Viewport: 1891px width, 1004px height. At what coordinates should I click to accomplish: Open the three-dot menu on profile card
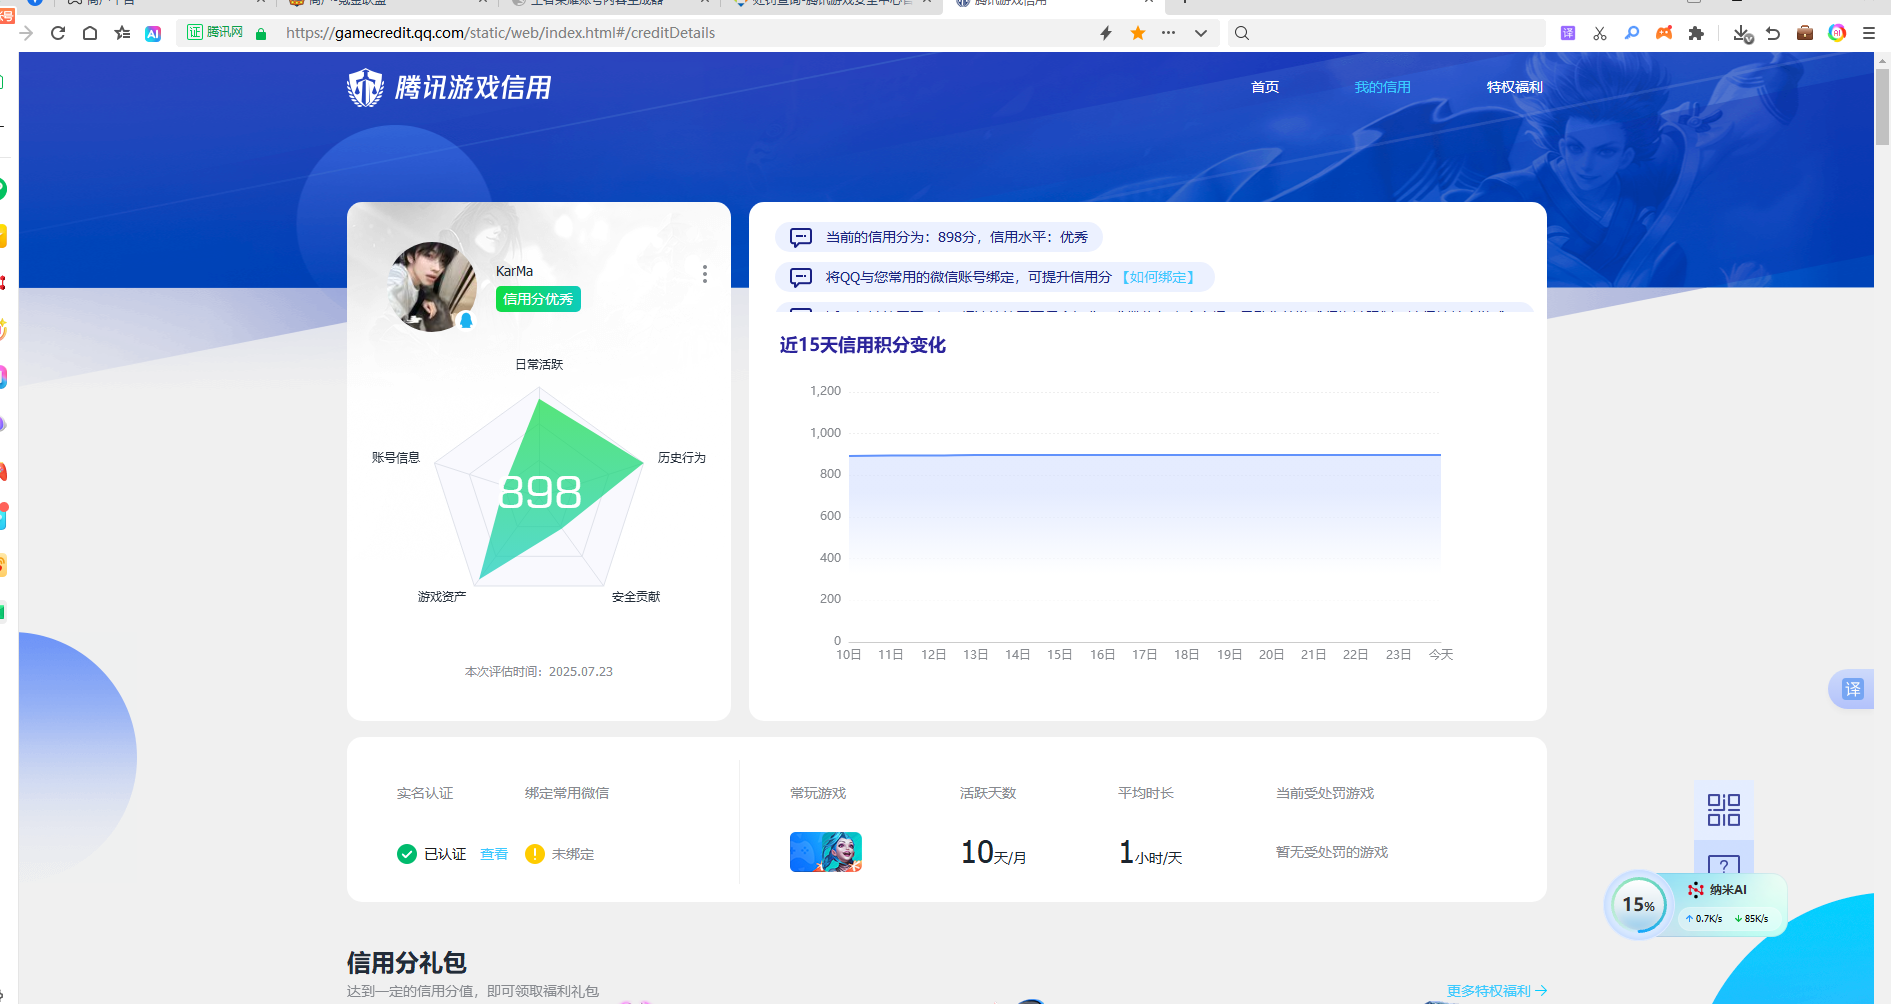point(705,274)
